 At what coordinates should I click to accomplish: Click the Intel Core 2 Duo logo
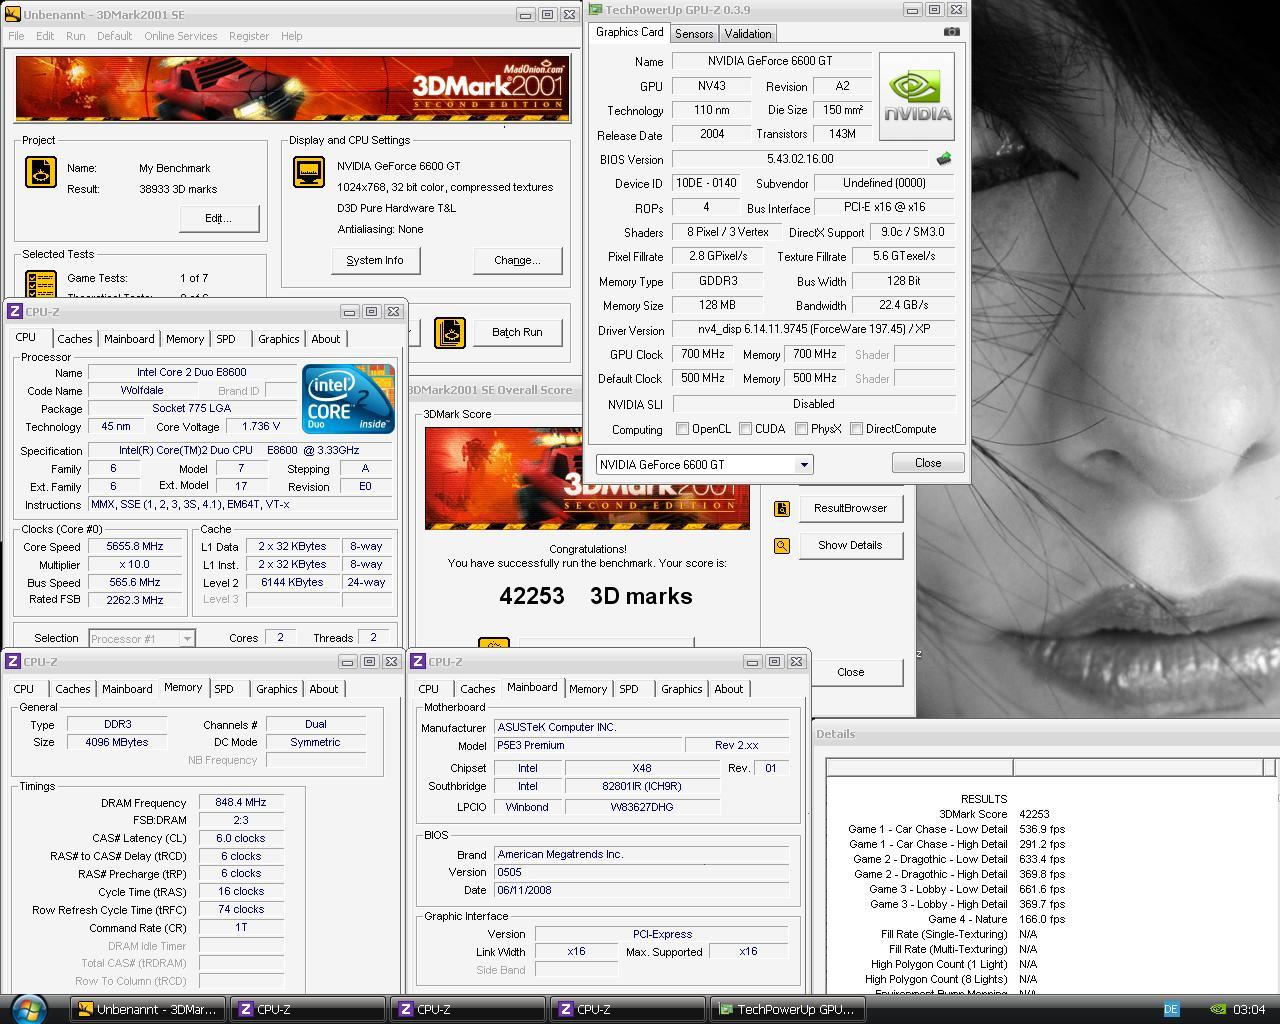click(348, 399)
